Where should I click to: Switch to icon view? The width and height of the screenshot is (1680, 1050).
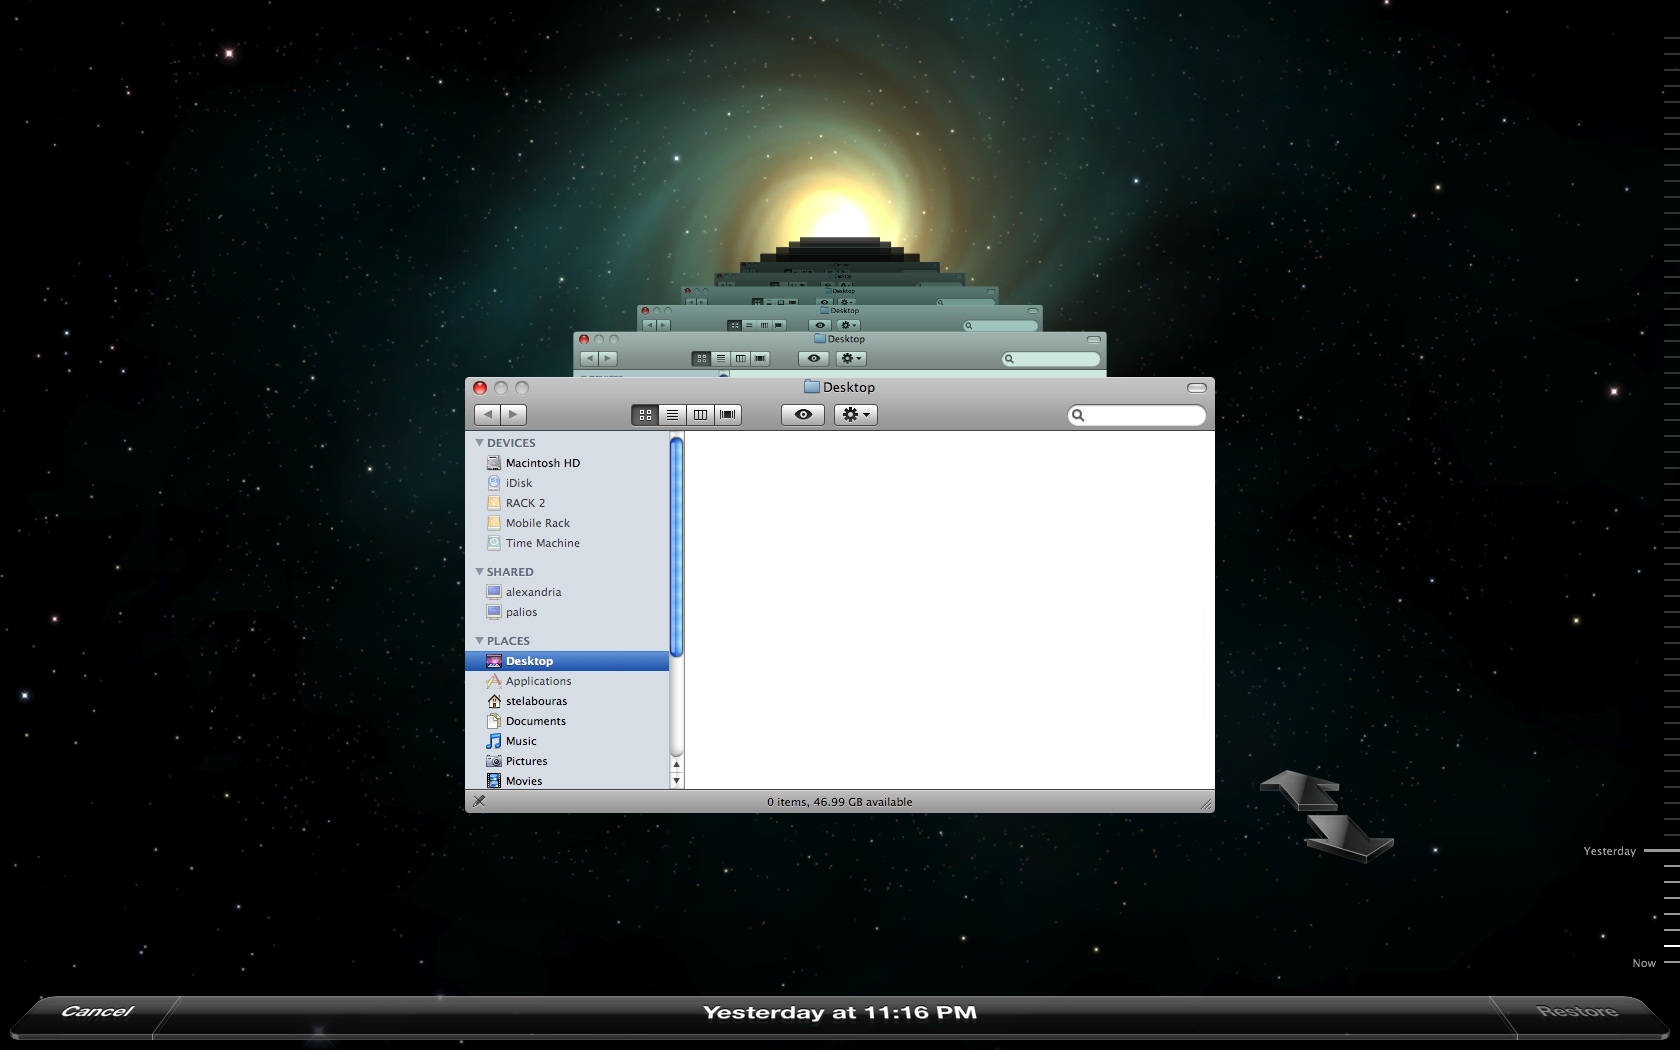point(645,415)
